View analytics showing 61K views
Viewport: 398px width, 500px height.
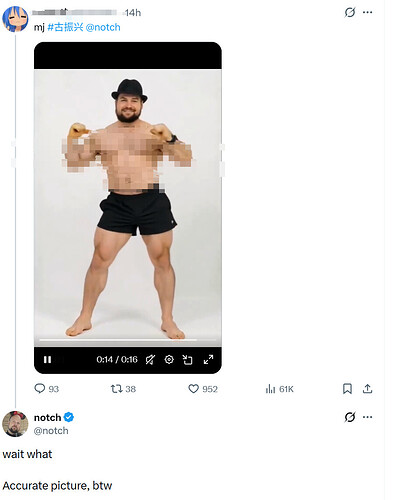pos(279,389)
